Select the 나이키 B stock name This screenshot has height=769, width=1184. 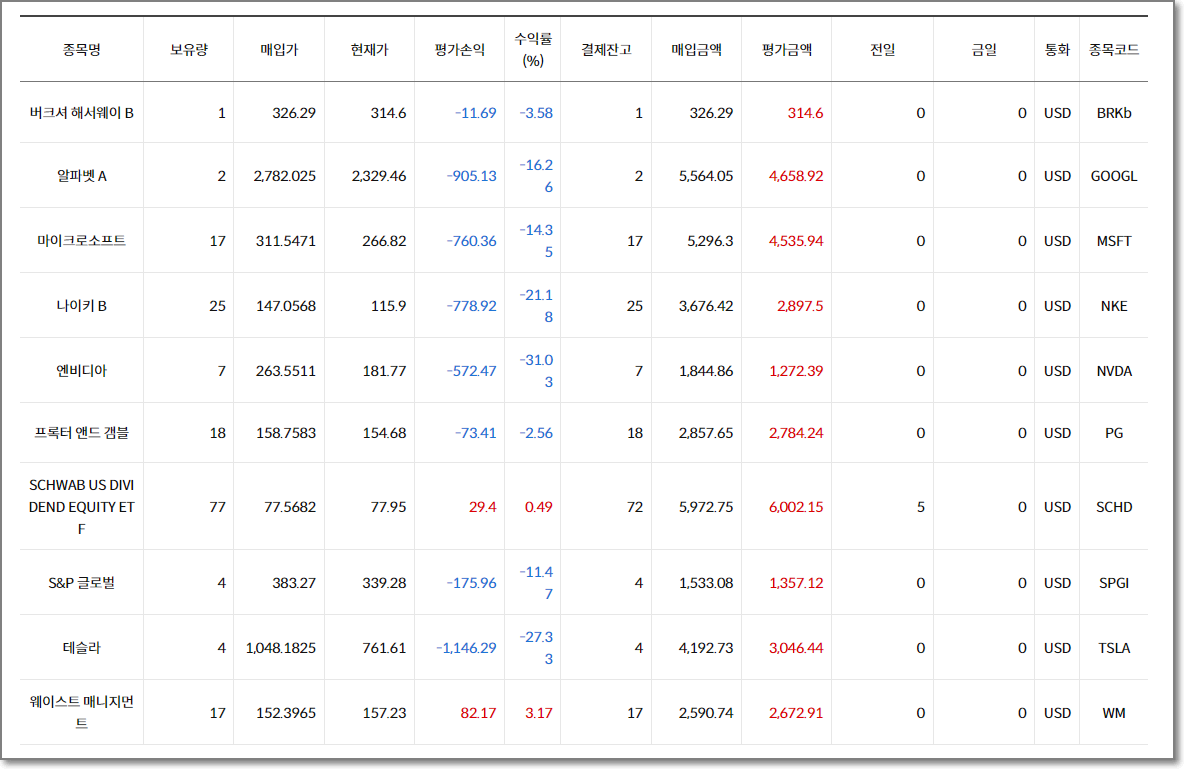pos(82,306)
